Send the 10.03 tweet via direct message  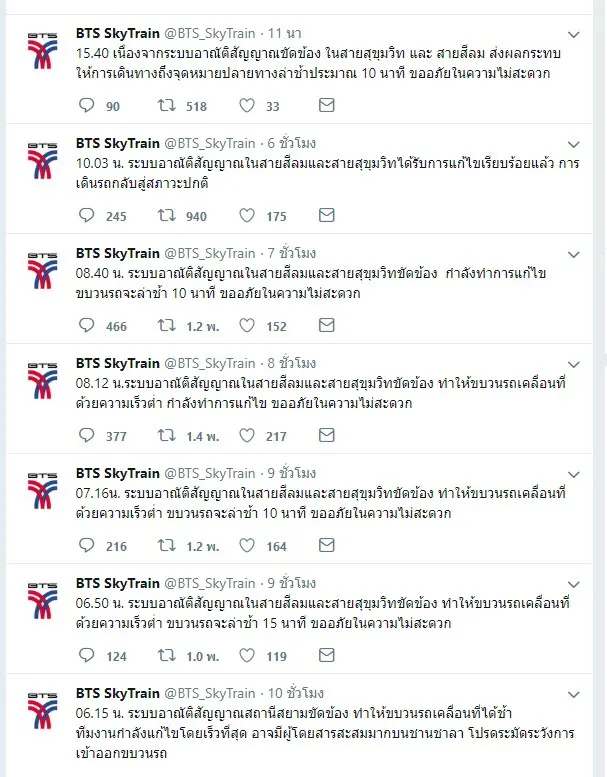(326, 216)
